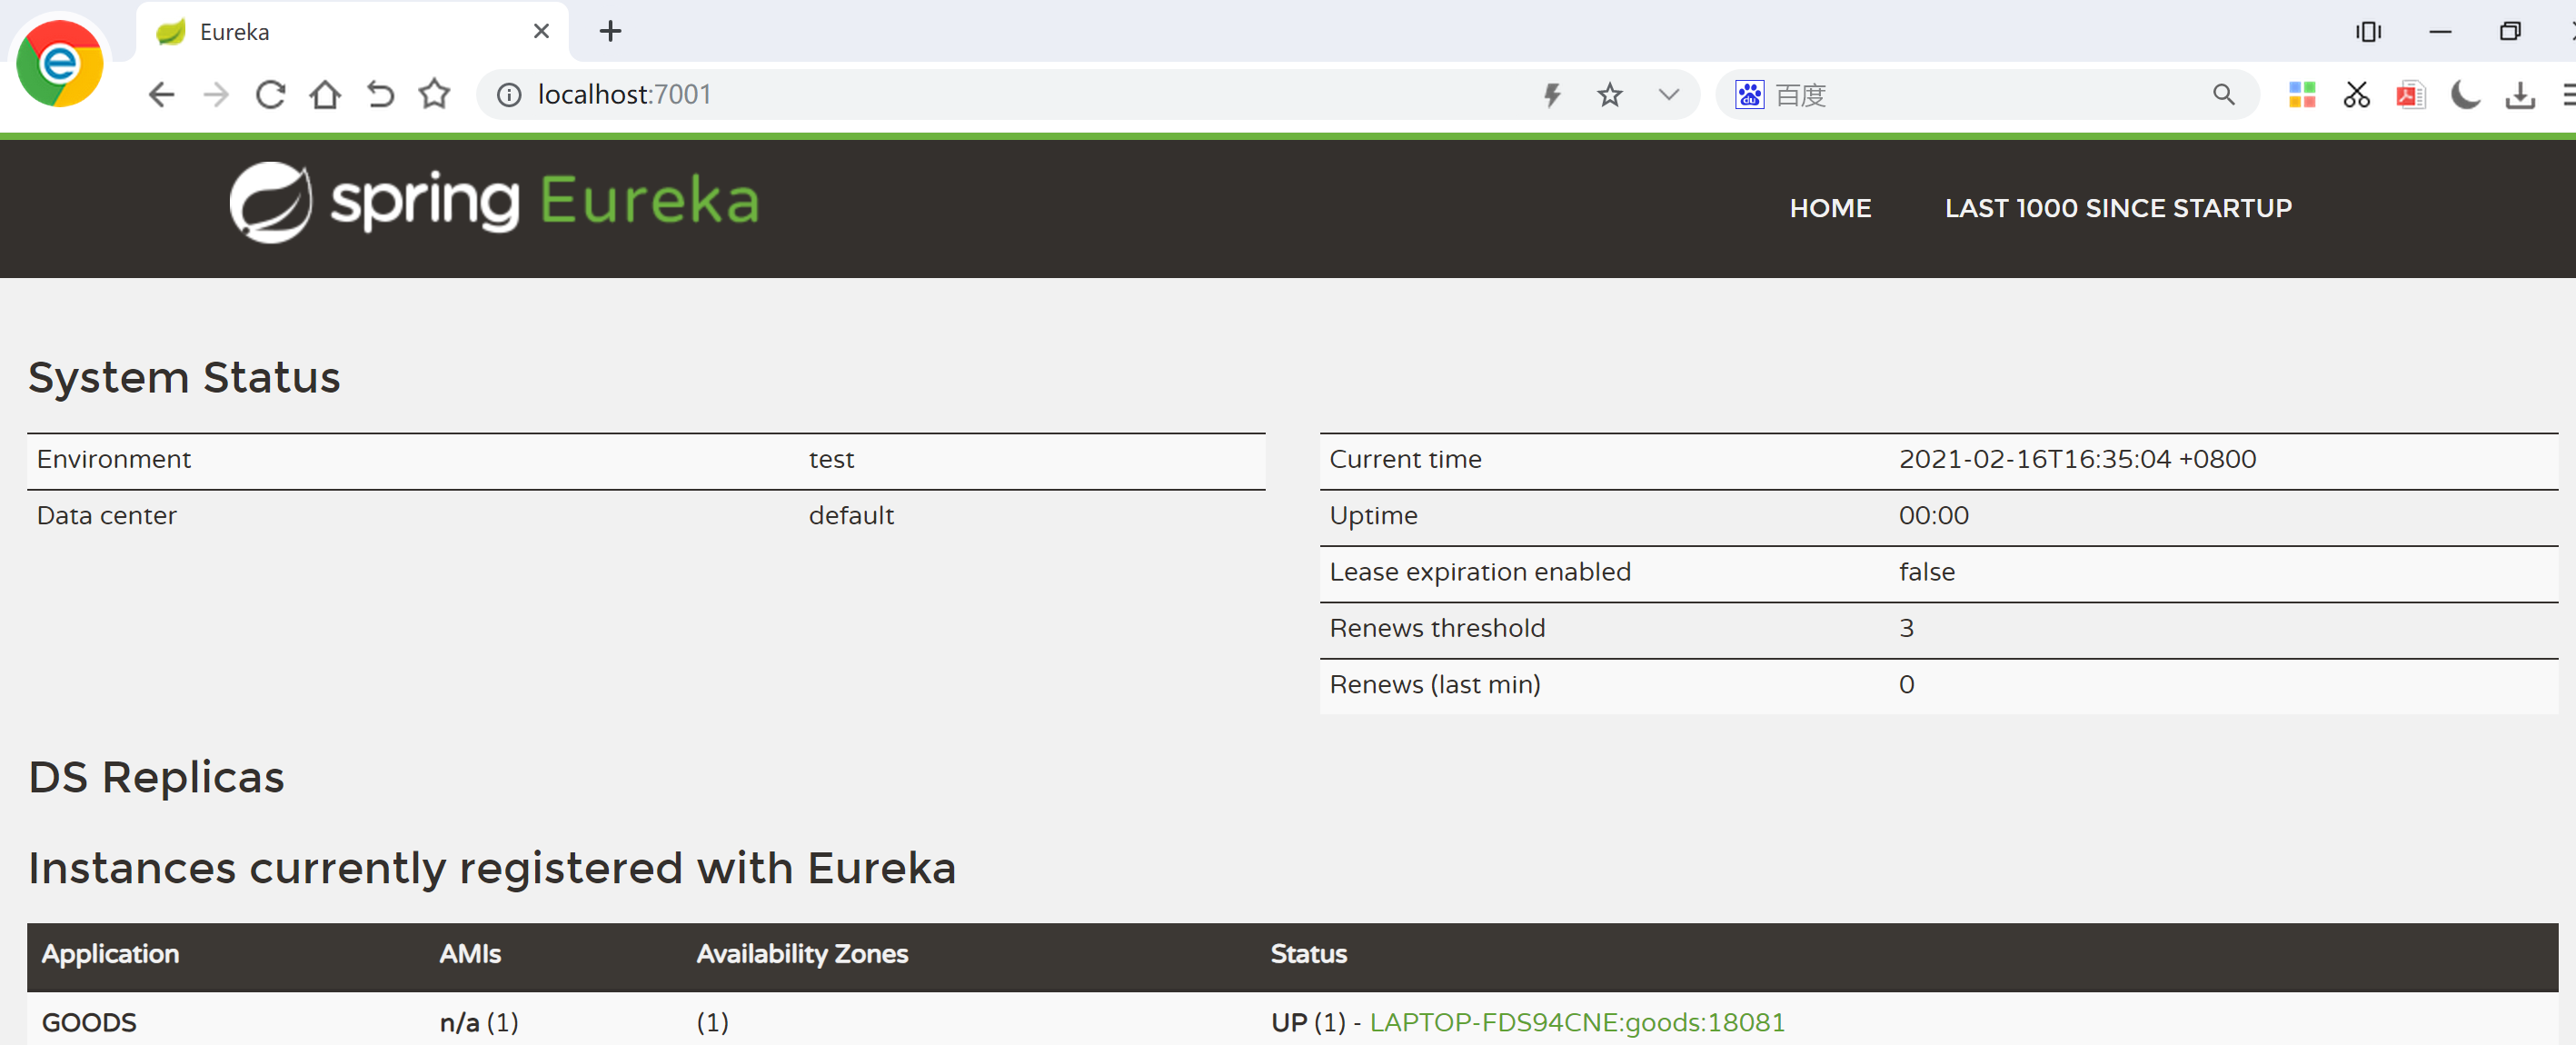The width and height of the screenshot is (2576, 1045).
Task: Reload the Eureka page
Action: click(x=270, y=95)
